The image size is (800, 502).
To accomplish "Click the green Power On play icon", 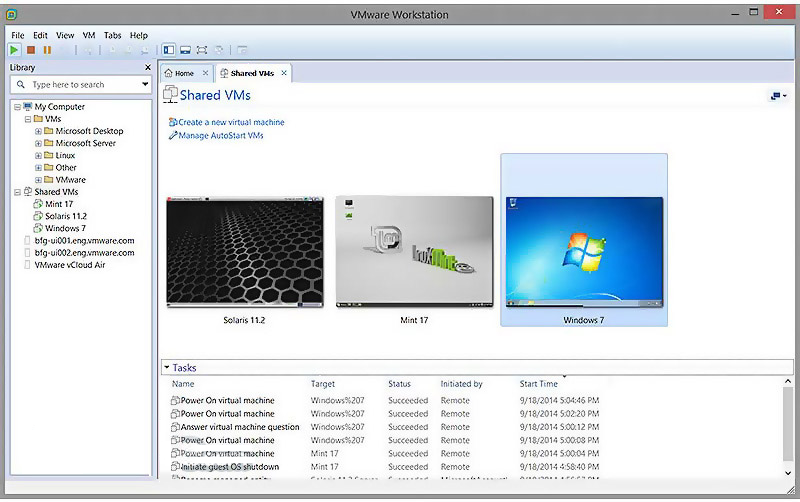I will (14, 50).
